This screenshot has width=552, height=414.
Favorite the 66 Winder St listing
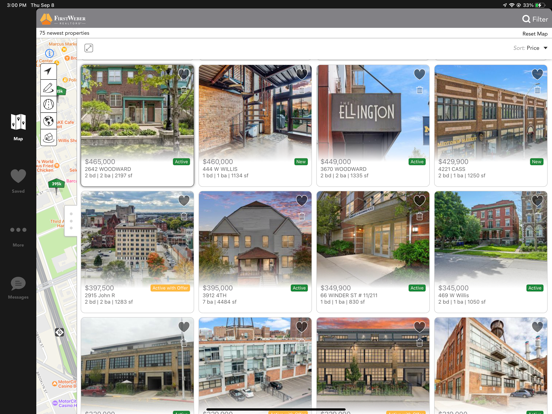pos(419,200)
